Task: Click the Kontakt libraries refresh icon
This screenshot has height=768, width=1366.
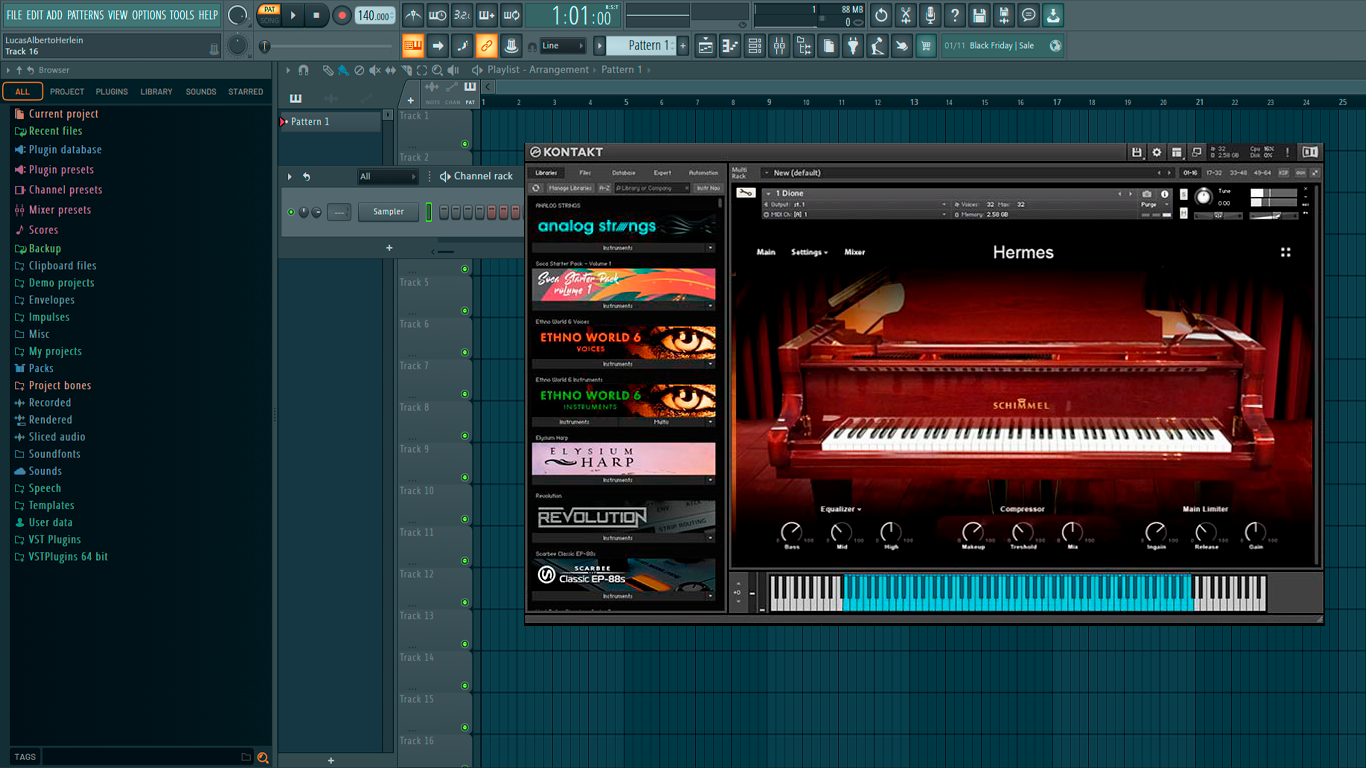Action: [x=536, y=188]
